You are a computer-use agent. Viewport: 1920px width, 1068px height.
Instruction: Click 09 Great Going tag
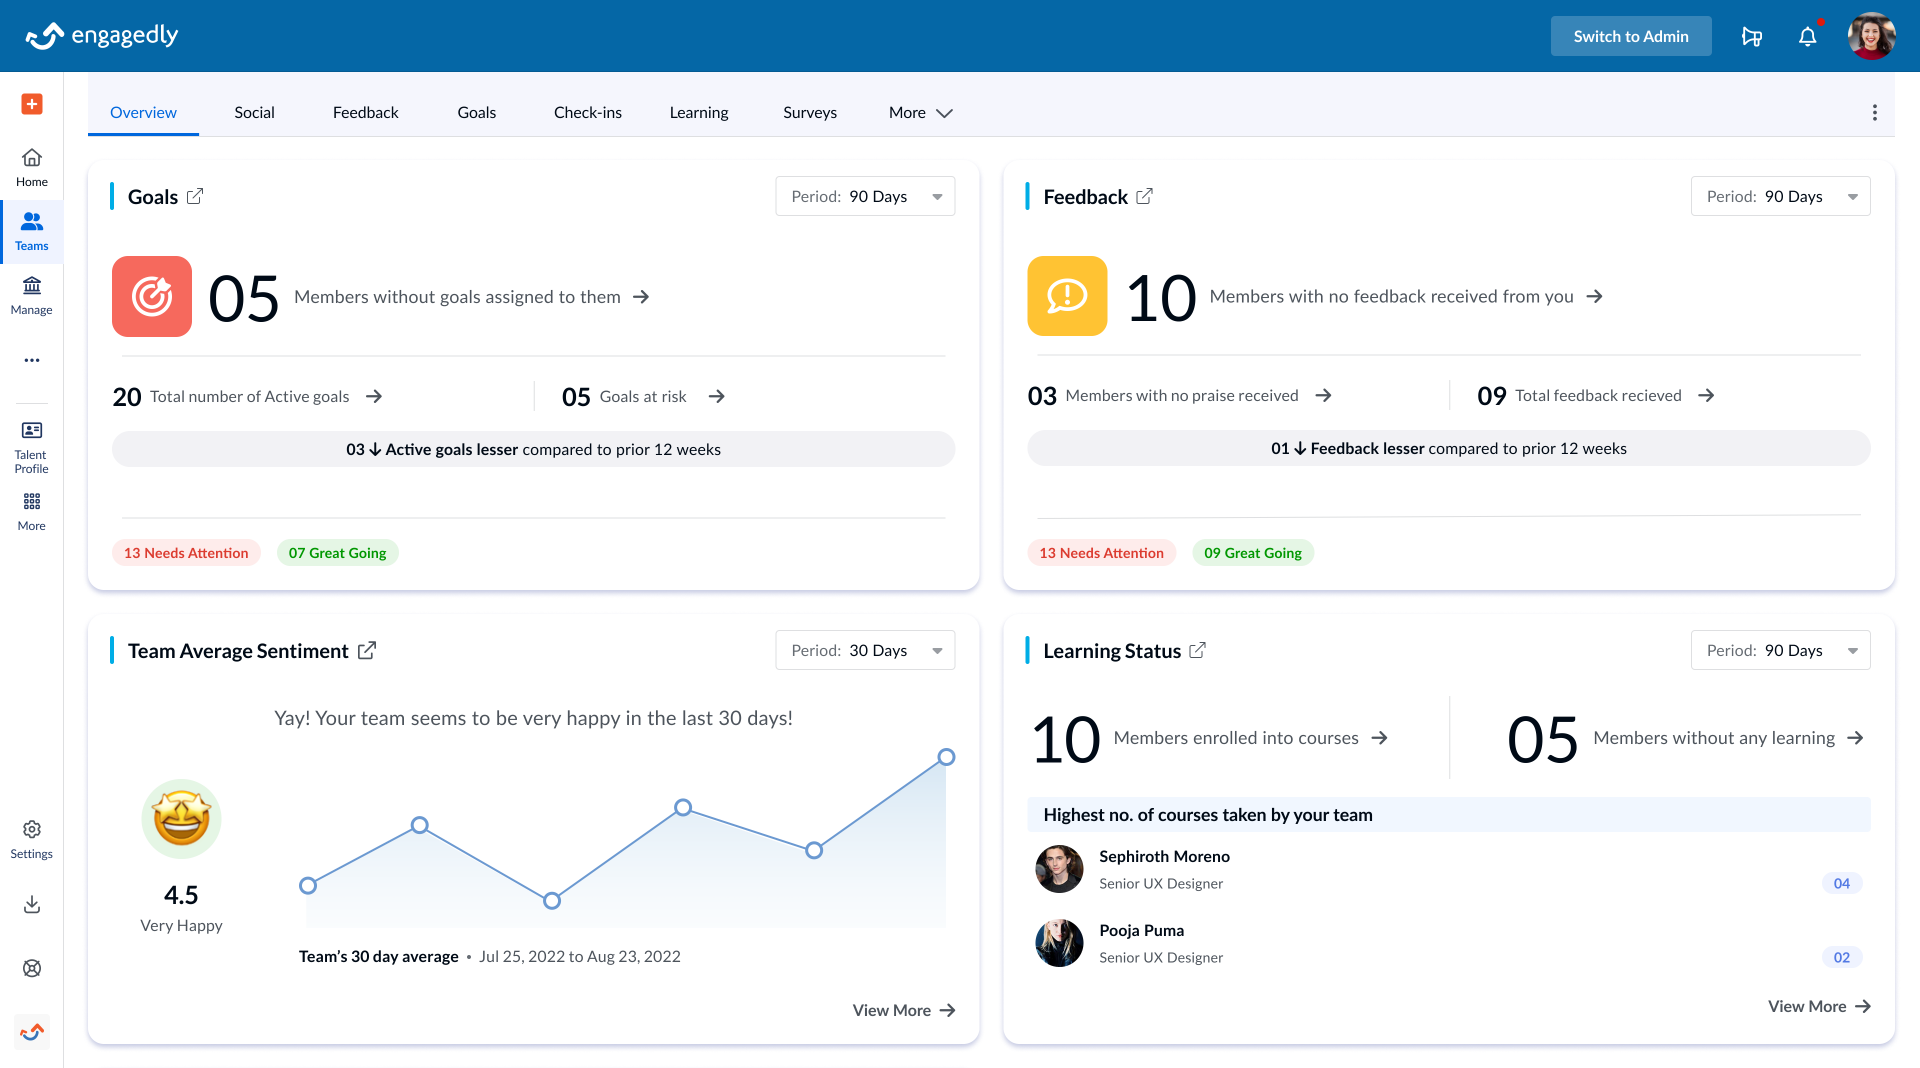(1252, 553)
